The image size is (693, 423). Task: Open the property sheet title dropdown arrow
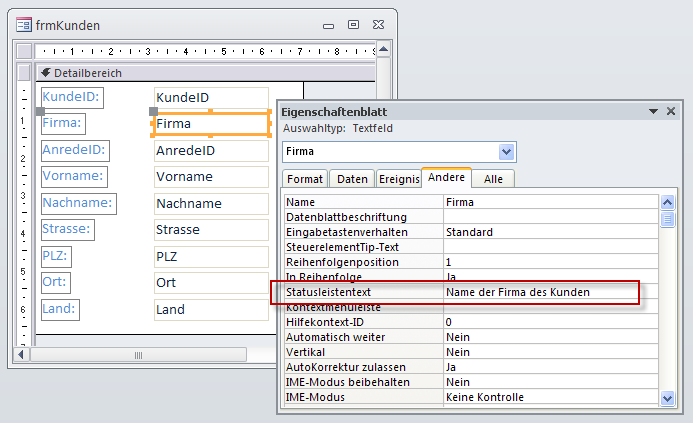(x=653, y=112)
